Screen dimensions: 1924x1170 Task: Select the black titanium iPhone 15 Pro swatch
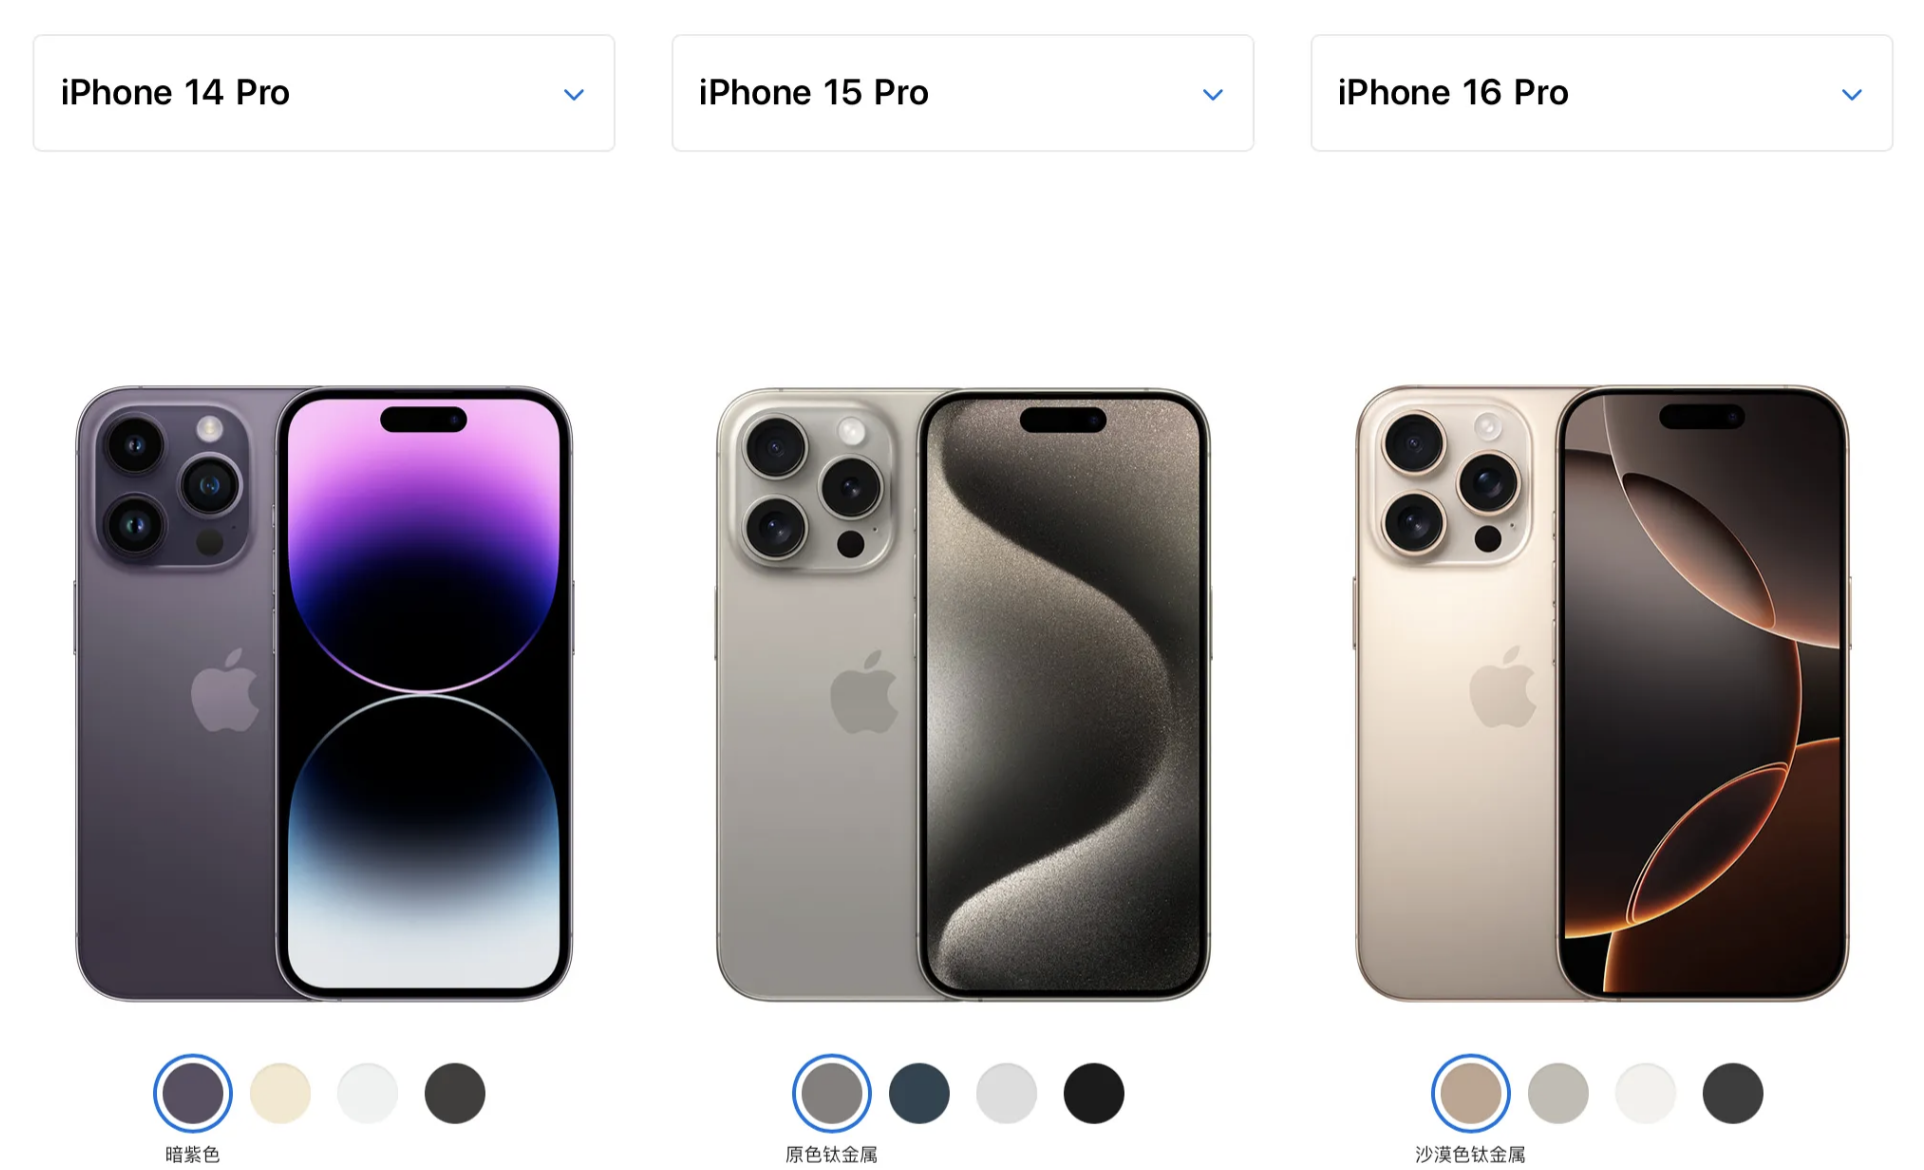coord(1094,1093)
